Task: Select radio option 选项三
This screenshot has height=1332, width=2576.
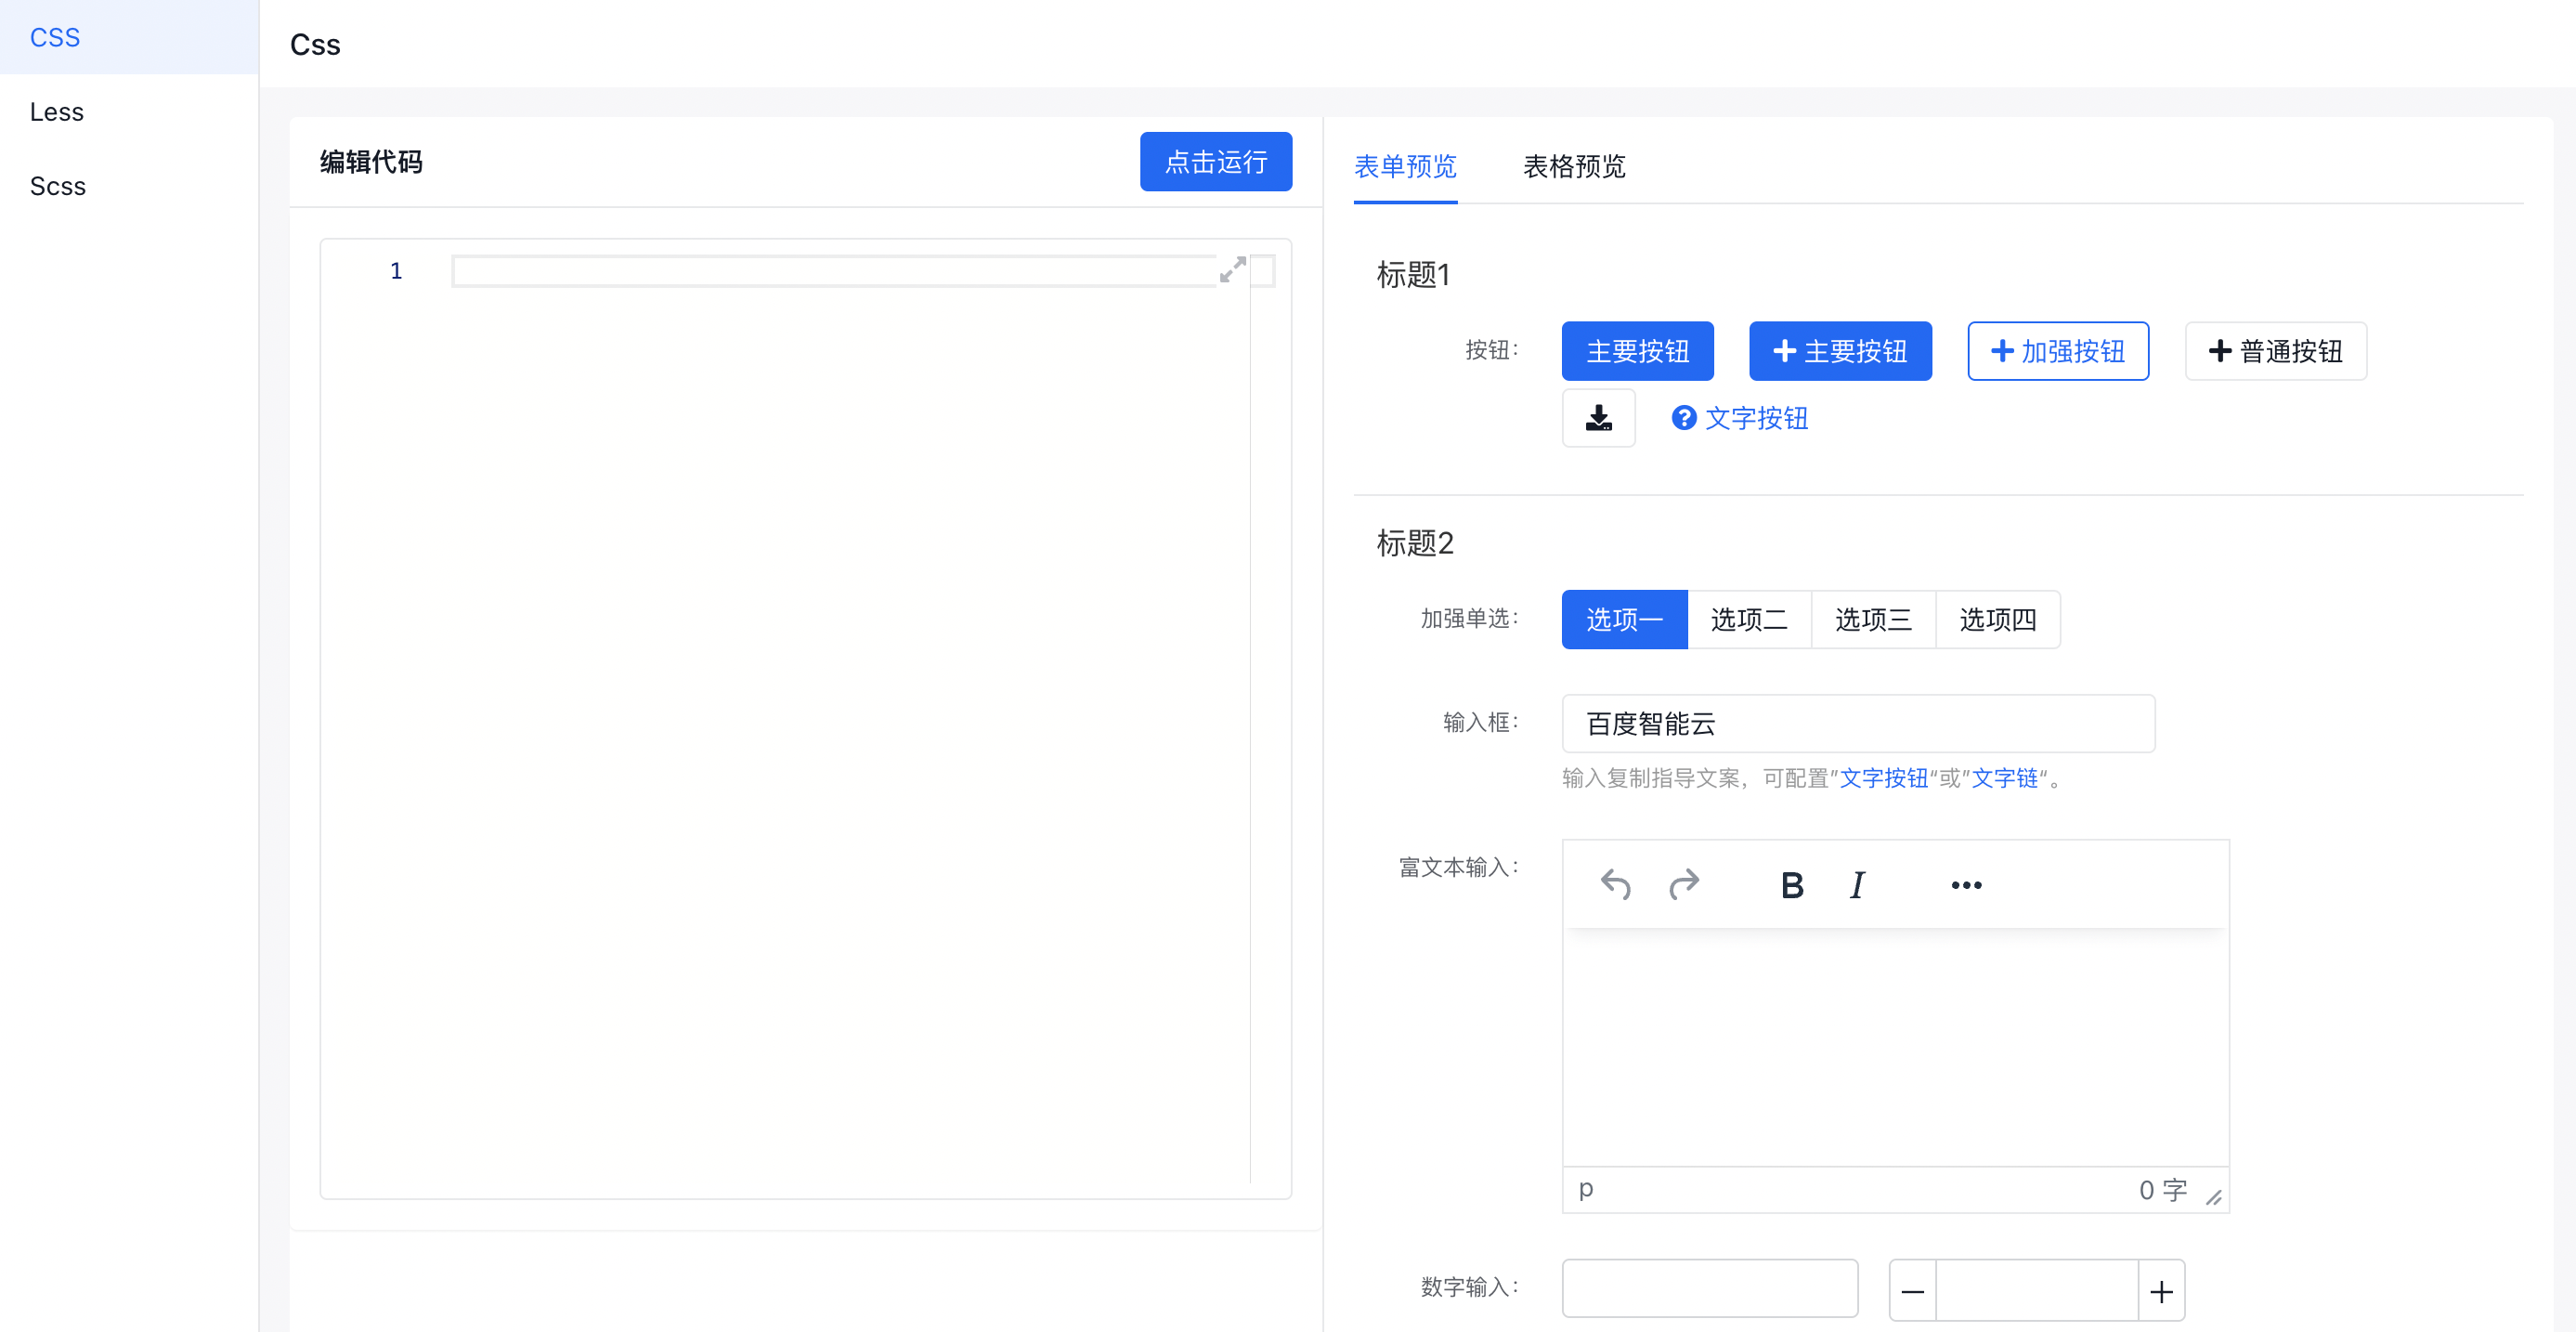Action: point(1873,620)
